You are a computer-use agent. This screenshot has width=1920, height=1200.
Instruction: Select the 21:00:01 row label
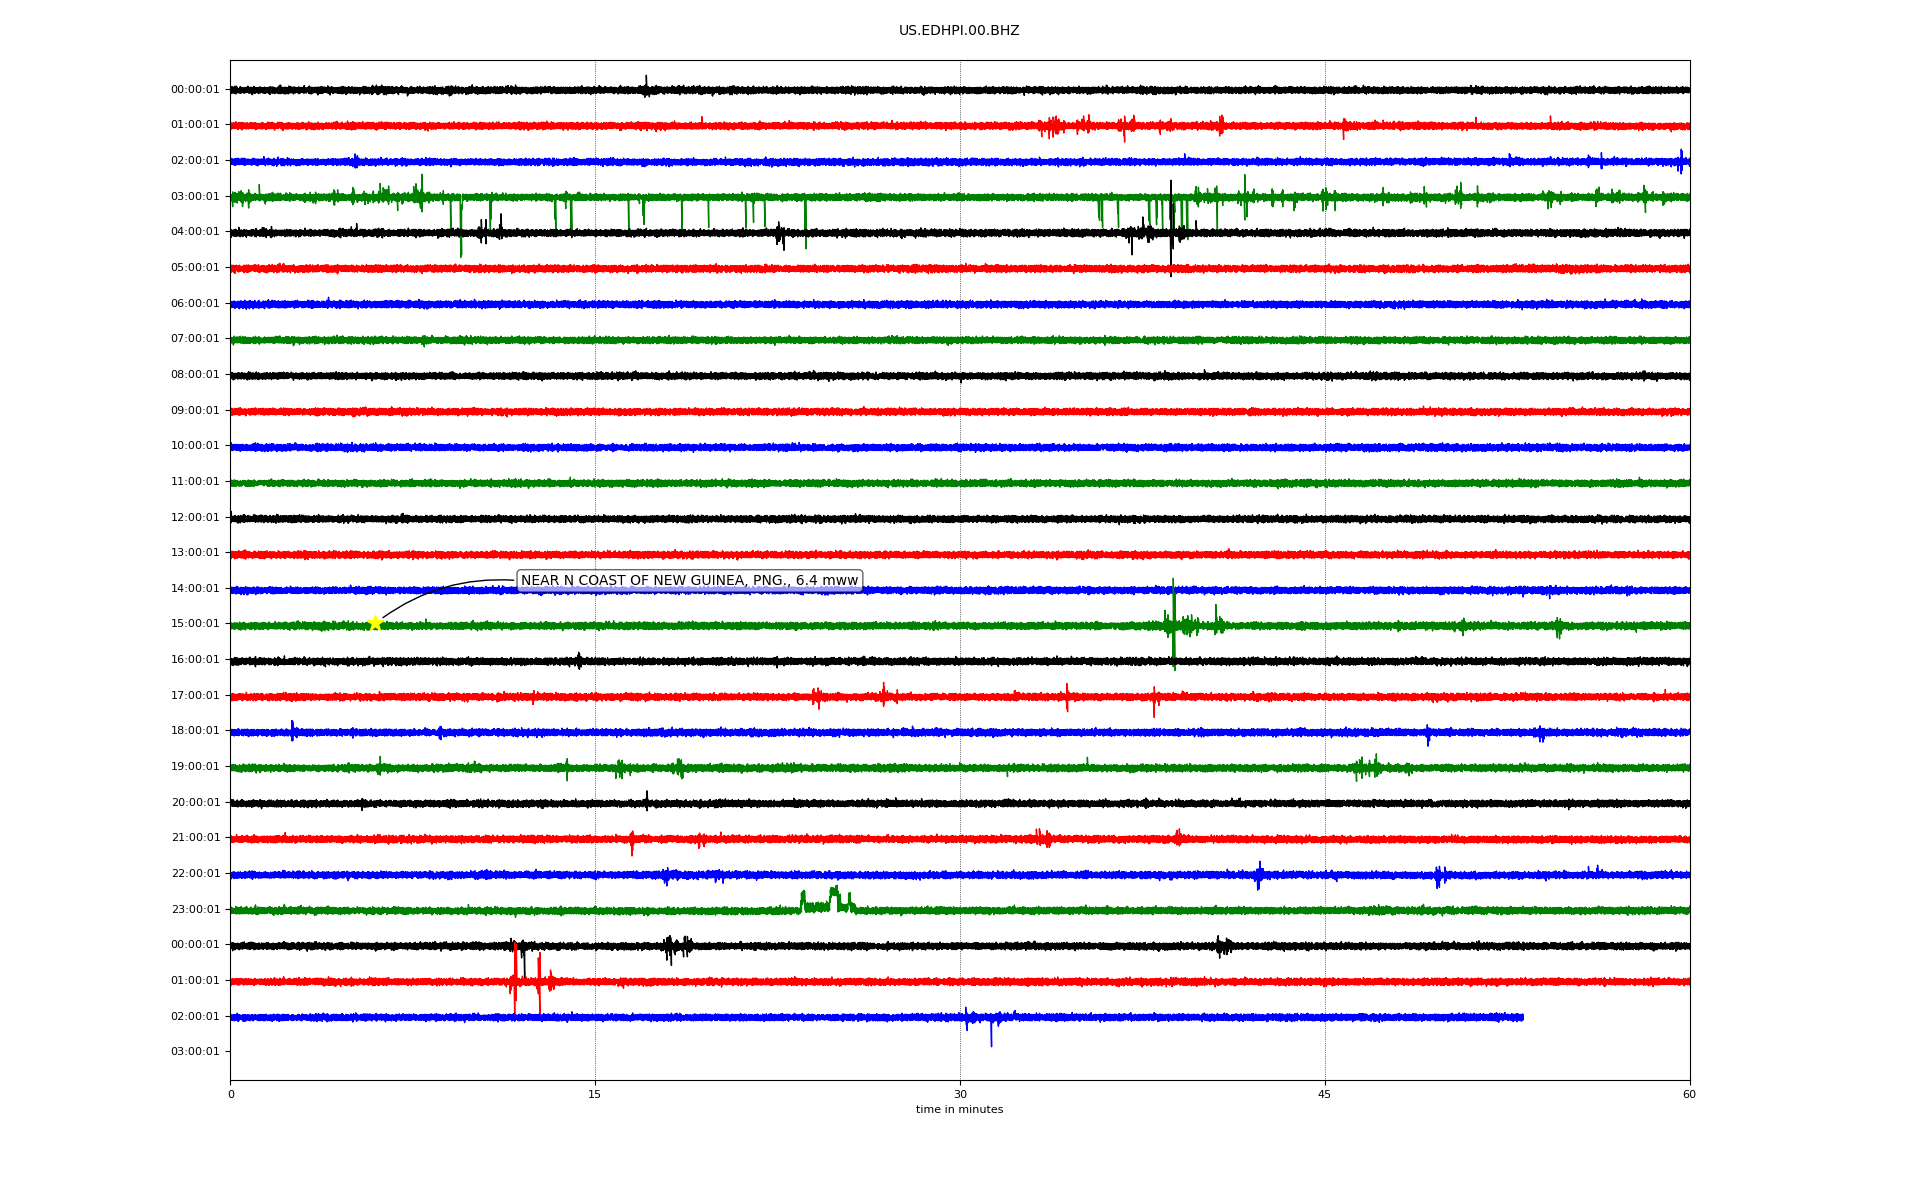(195, 838)
